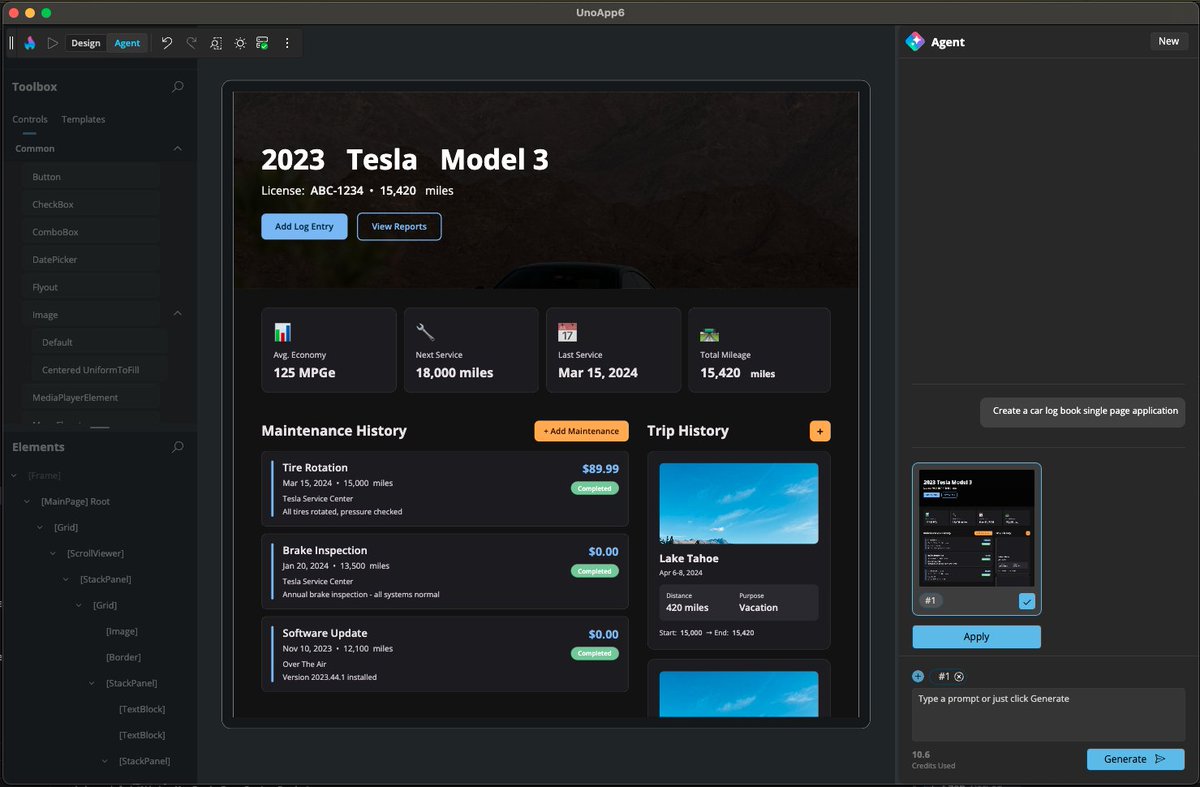This screenshot has height=787, width=1200.
Task: Add attachment with the blue plus icon
Action: [918, 676]
